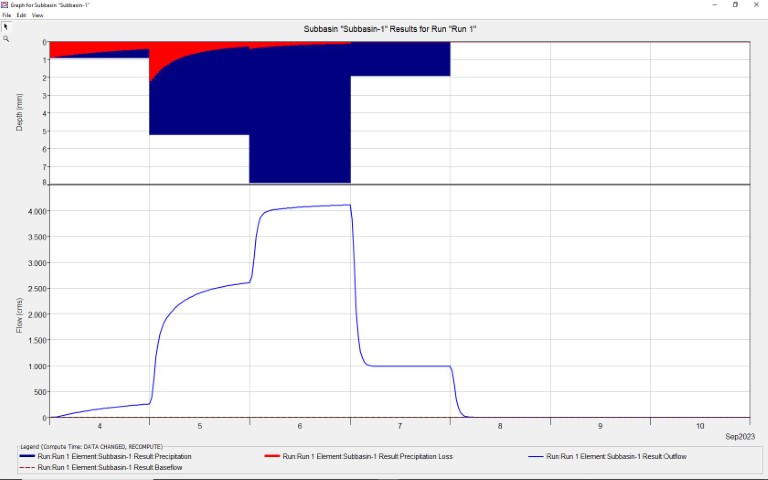The width and height of the screenshot is (768, 480).
Task: Click the outflow curve peak plateau
Action: (x=300, y=207)
